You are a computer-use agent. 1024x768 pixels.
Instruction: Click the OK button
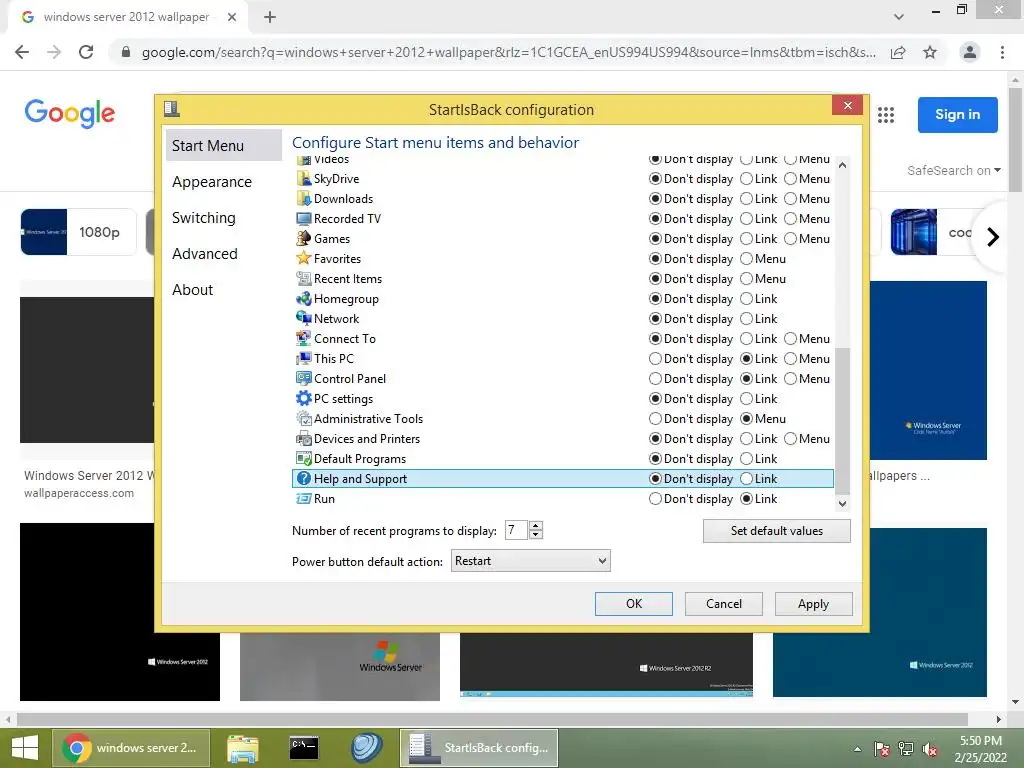[633, 603]
